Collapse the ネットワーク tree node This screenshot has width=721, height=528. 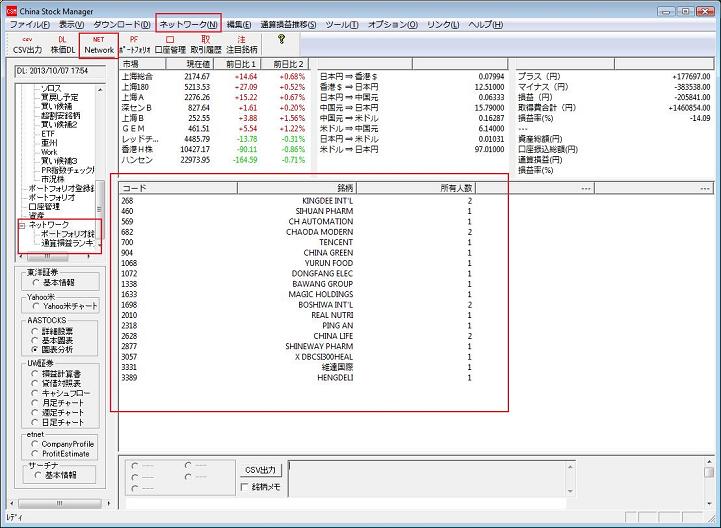[23, 225]
